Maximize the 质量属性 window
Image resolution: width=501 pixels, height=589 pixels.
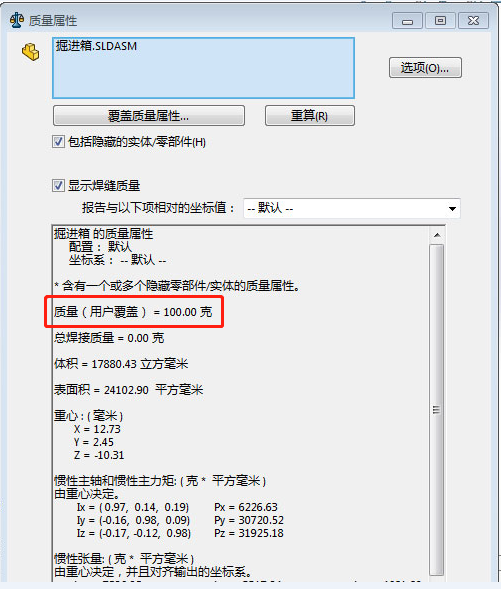click(440, 21)
